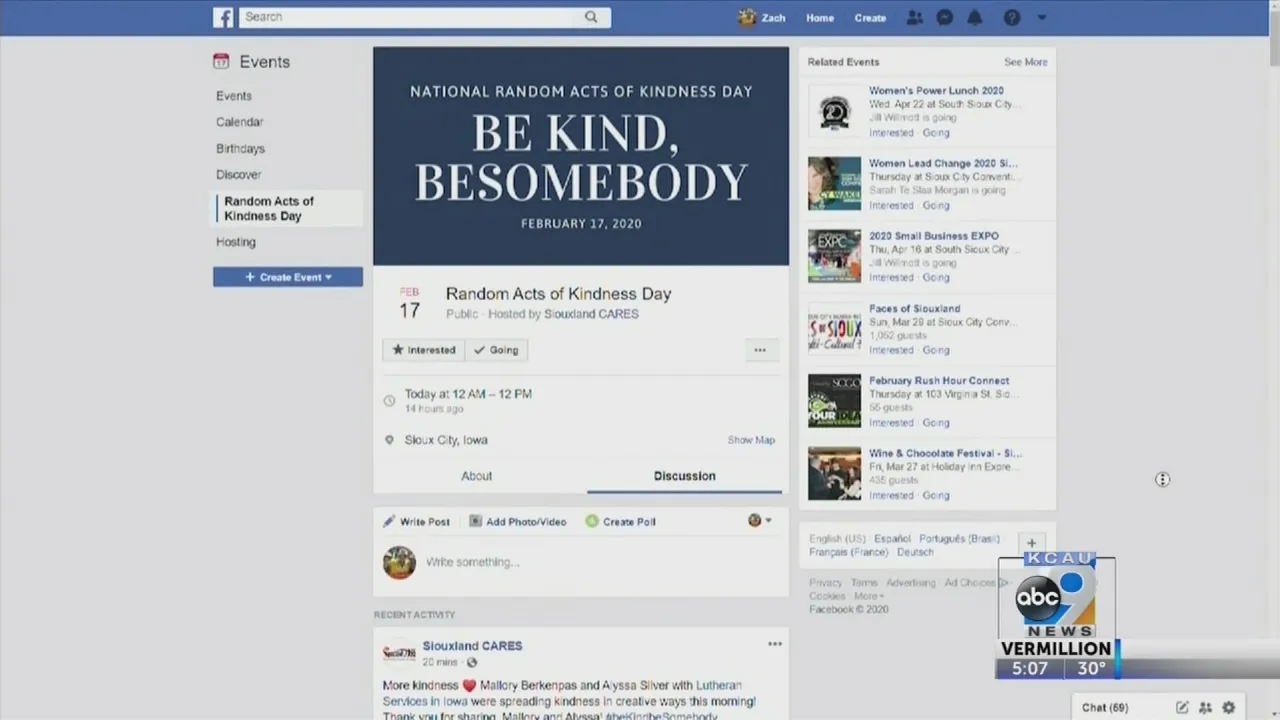The height and width of the screenshot is (720, 1280).
Task: Select Discover in the left sidebar
Action: coord(239,174)
